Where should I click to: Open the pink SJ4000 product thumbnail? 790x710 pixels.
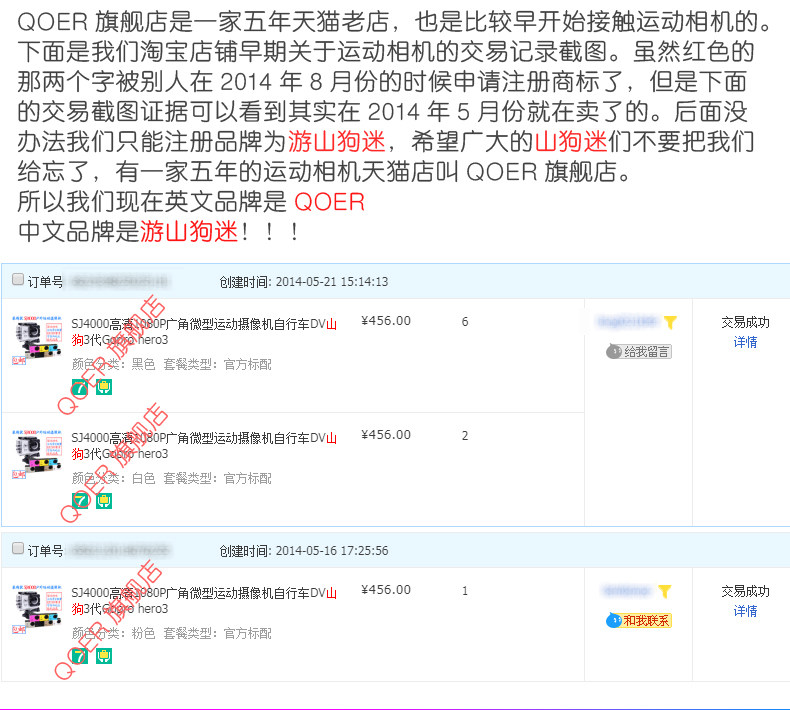click(x=37, y=609)
